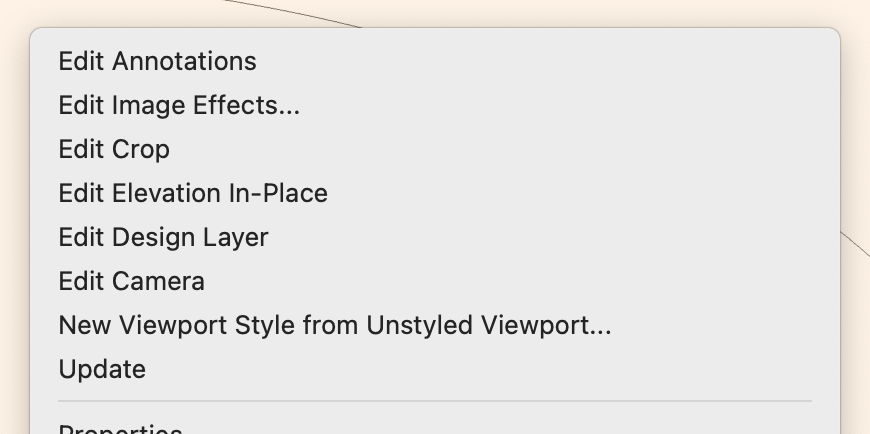This screenshot has width=870, height=434.
Task: Edit the viewport camera
Action: coord(131,282)
